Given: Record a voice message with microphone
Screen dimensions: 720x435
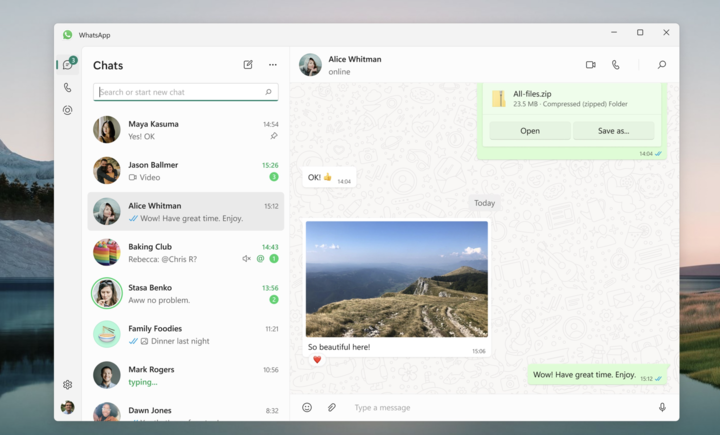Looking at the screenshot, I should point(661,407).
